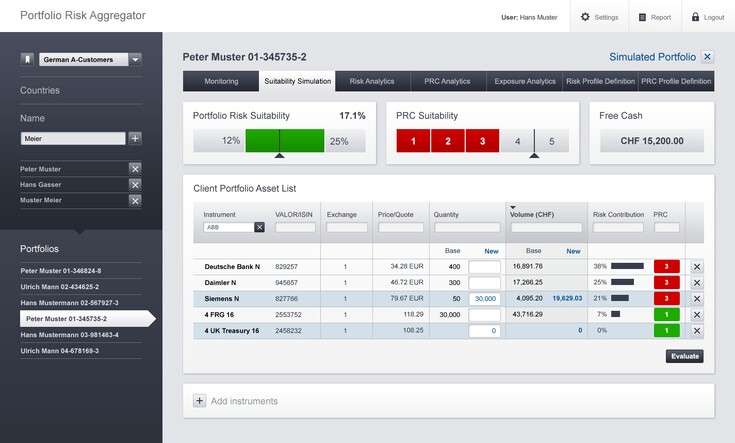Delete the Deutsche Bank N row
Viewport: 735px width, 443px height.
click(697, 267)
